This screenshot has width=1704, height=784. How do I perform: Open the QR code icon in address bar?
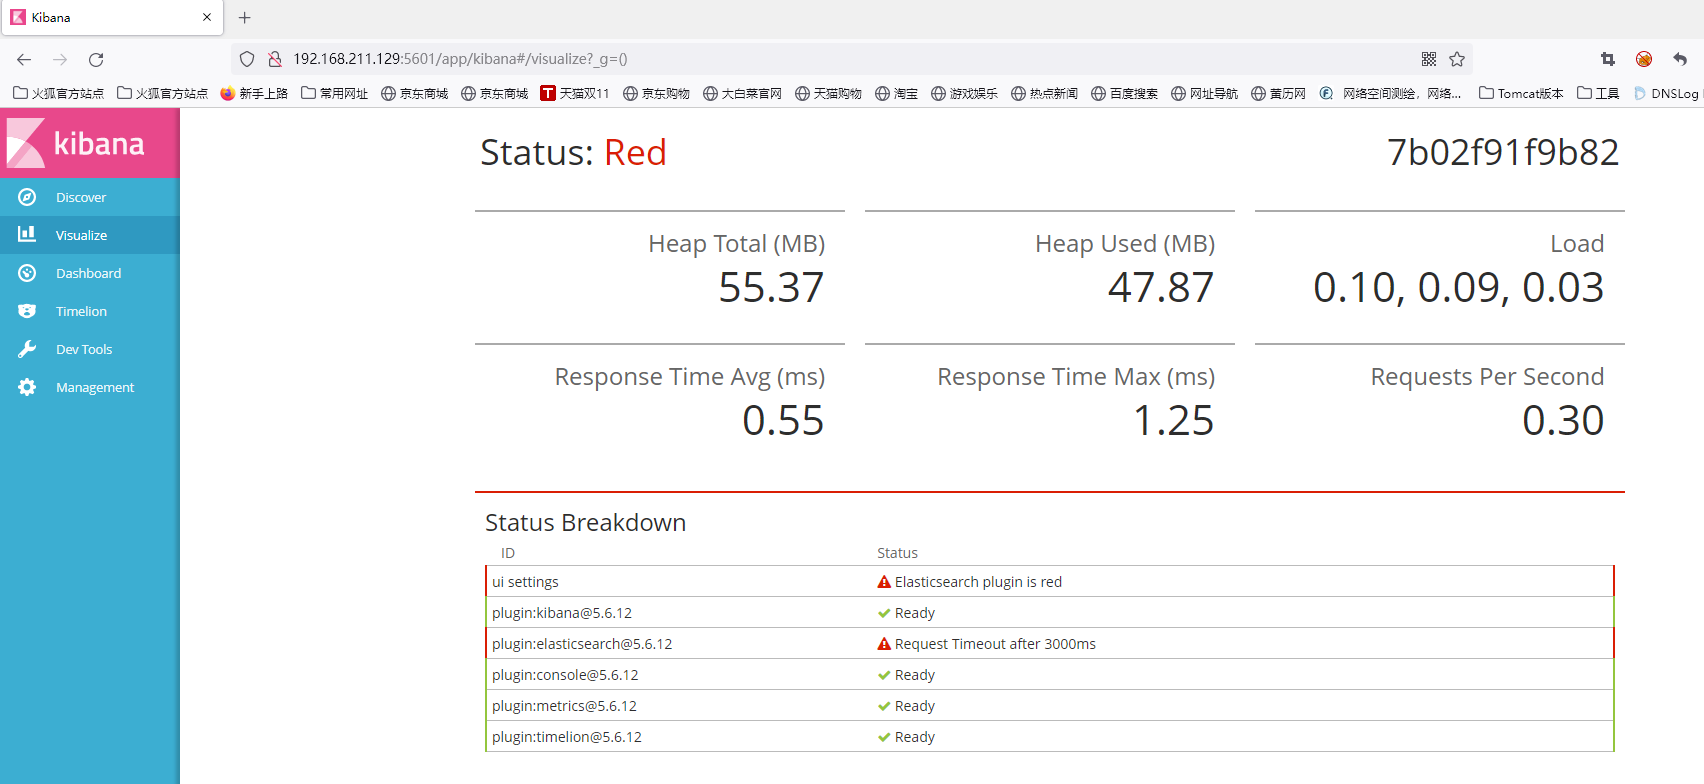(x=1429, y=59)
